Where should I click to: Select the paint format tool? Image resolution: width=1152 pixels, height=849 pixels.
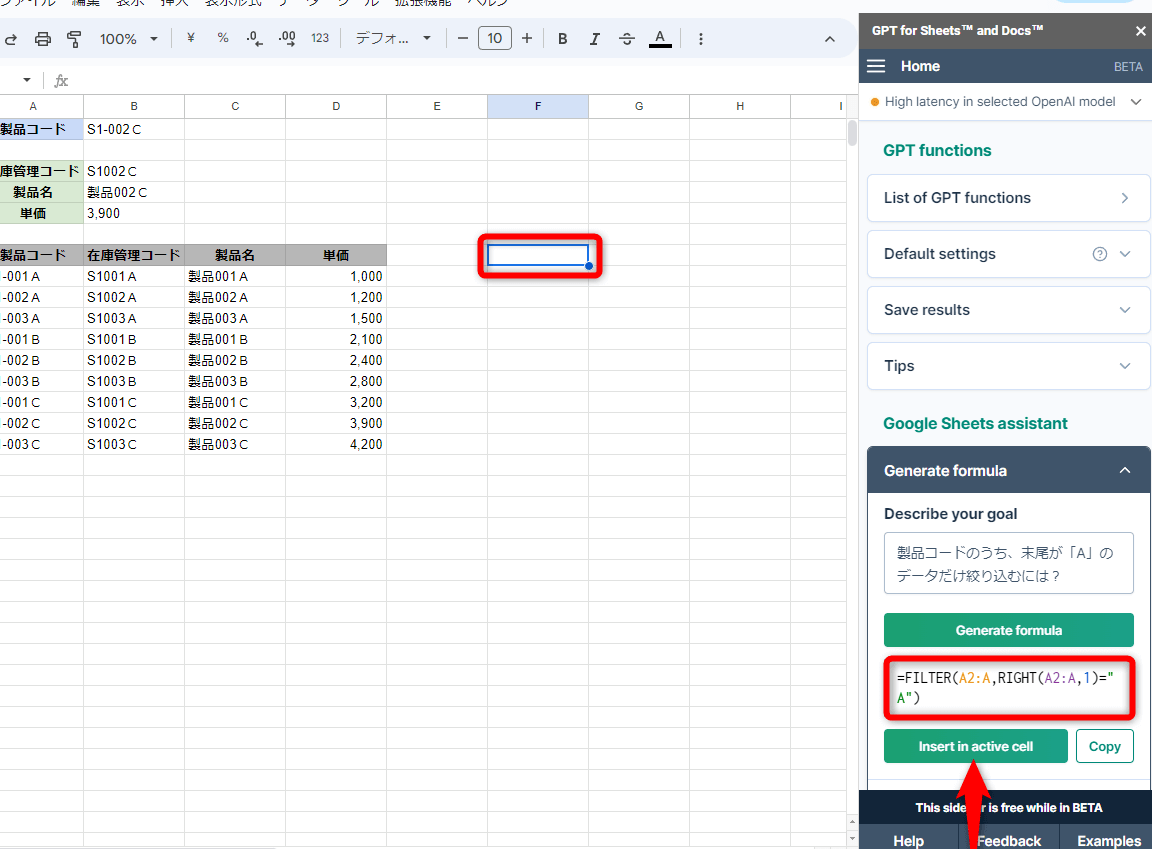coord(74,39)
